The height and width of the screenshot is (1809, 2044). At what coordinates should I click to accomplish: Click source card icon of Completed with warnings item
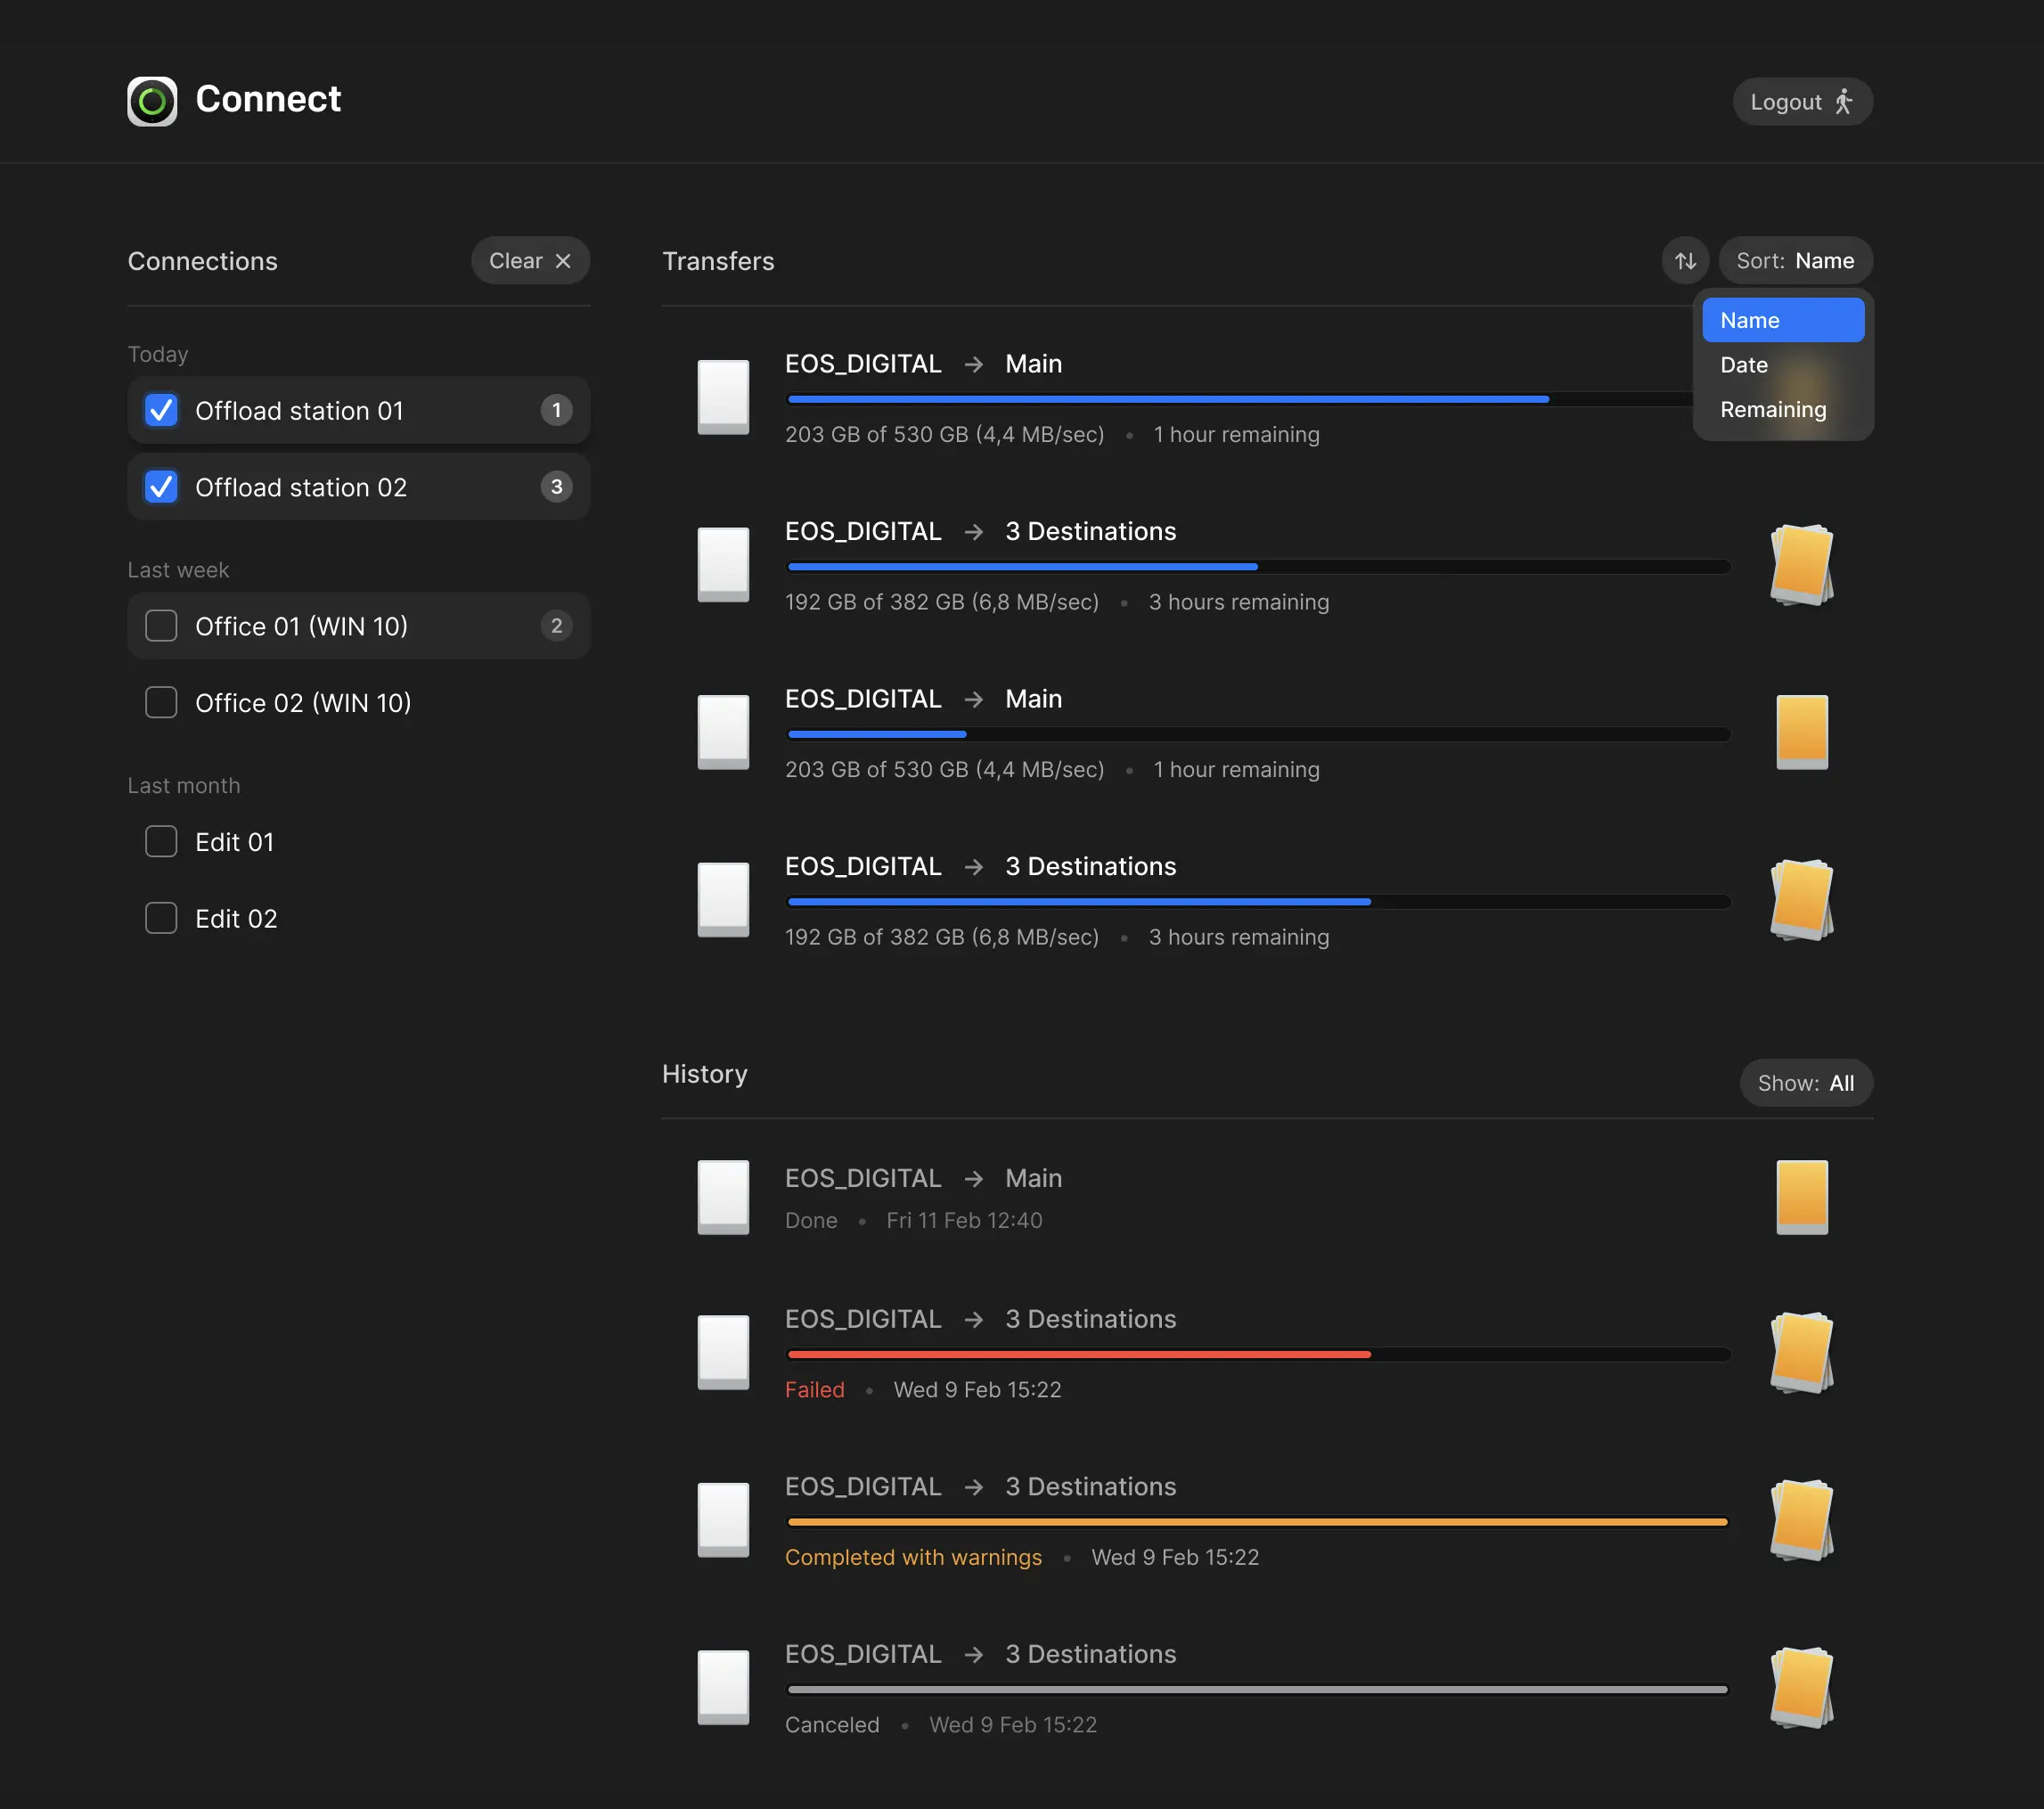pyautogui.click(x=723, y=1520)
